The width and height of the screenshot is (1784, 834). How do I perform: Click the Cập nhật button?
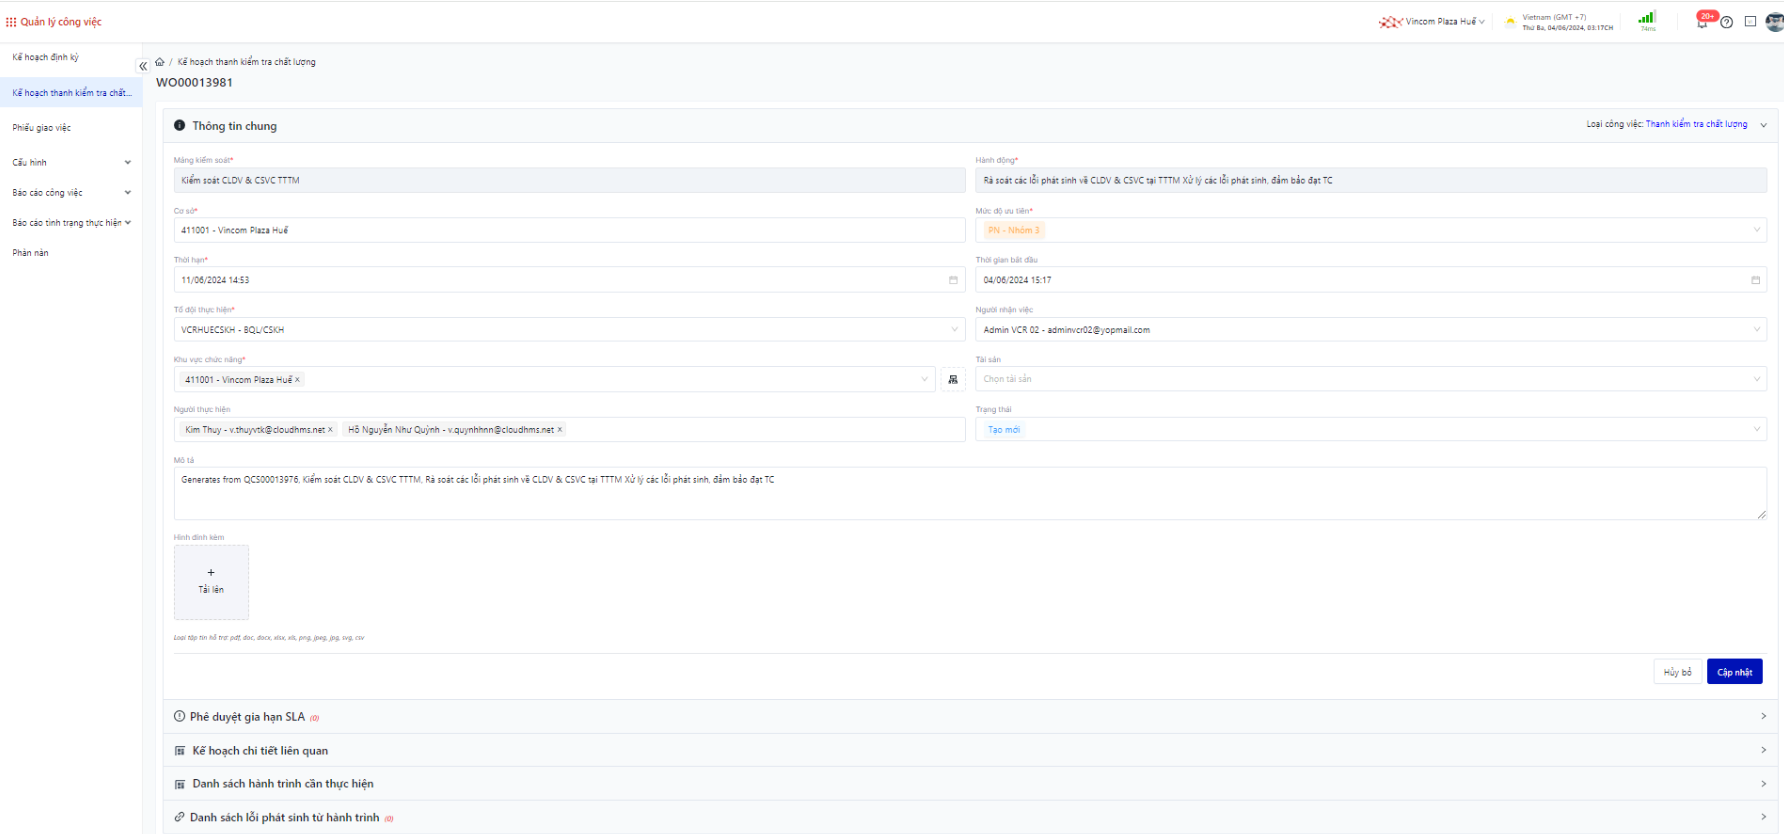(x=1734, y=672)
